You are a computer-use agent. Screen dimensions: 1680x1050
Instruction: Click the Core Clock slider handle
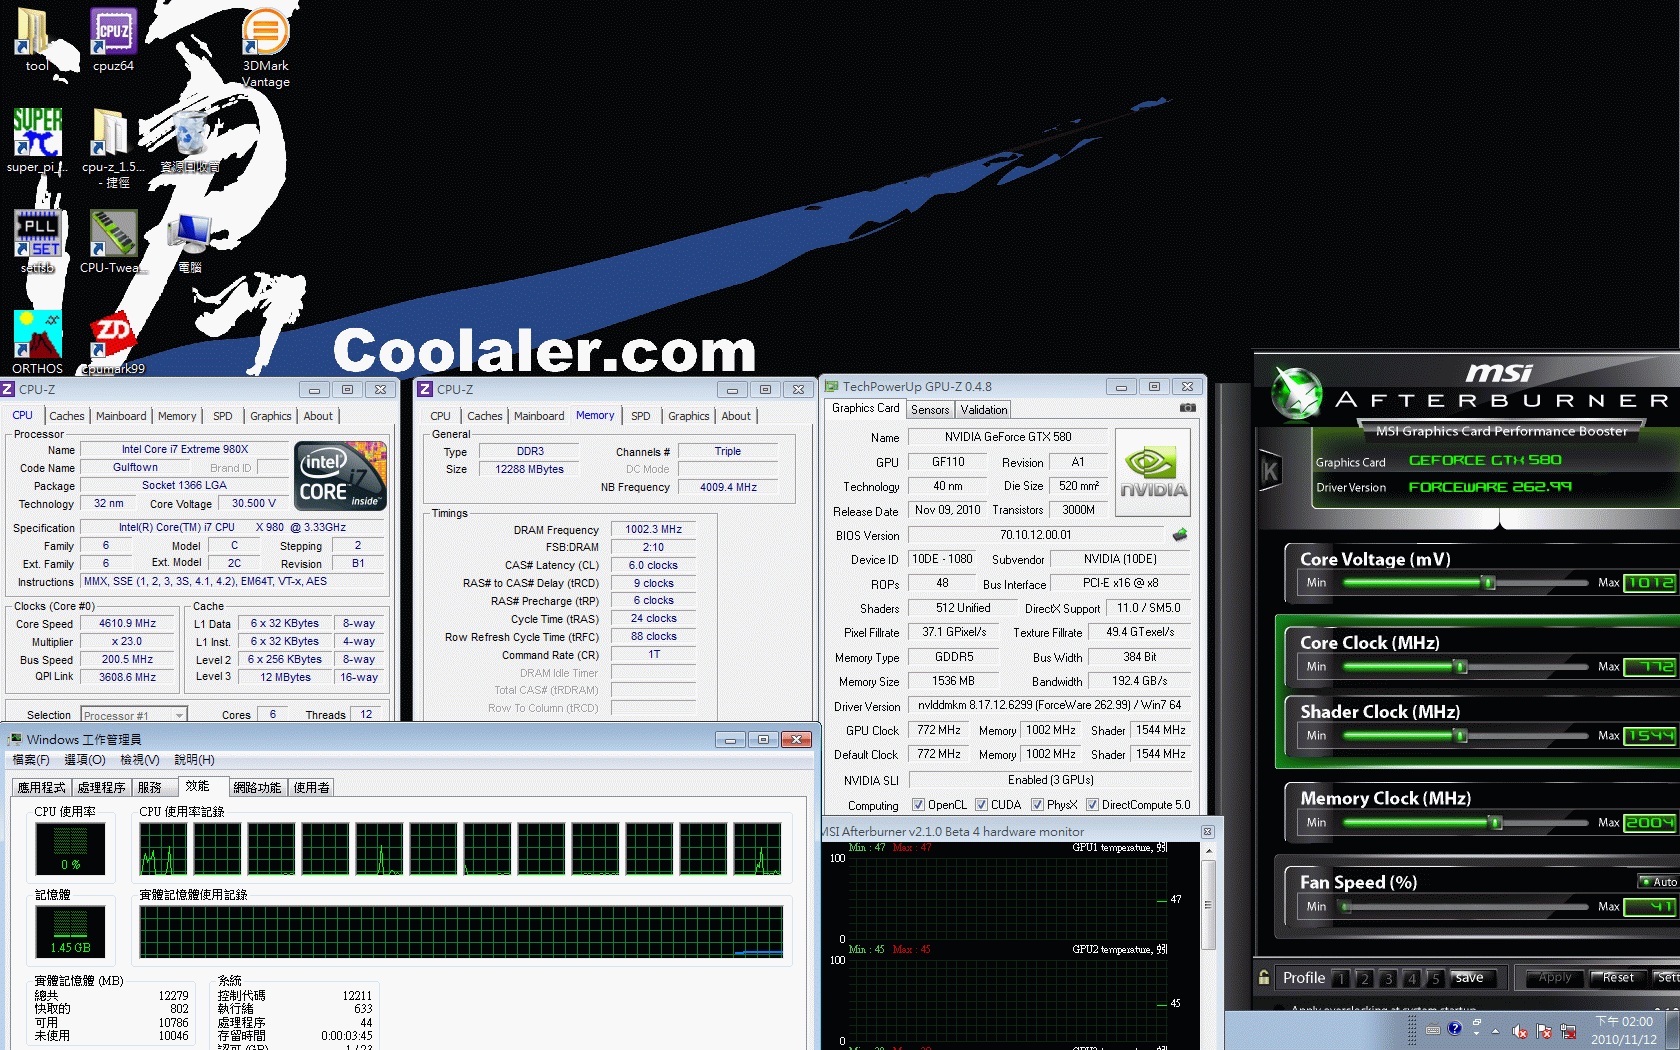pos(1461,667)
